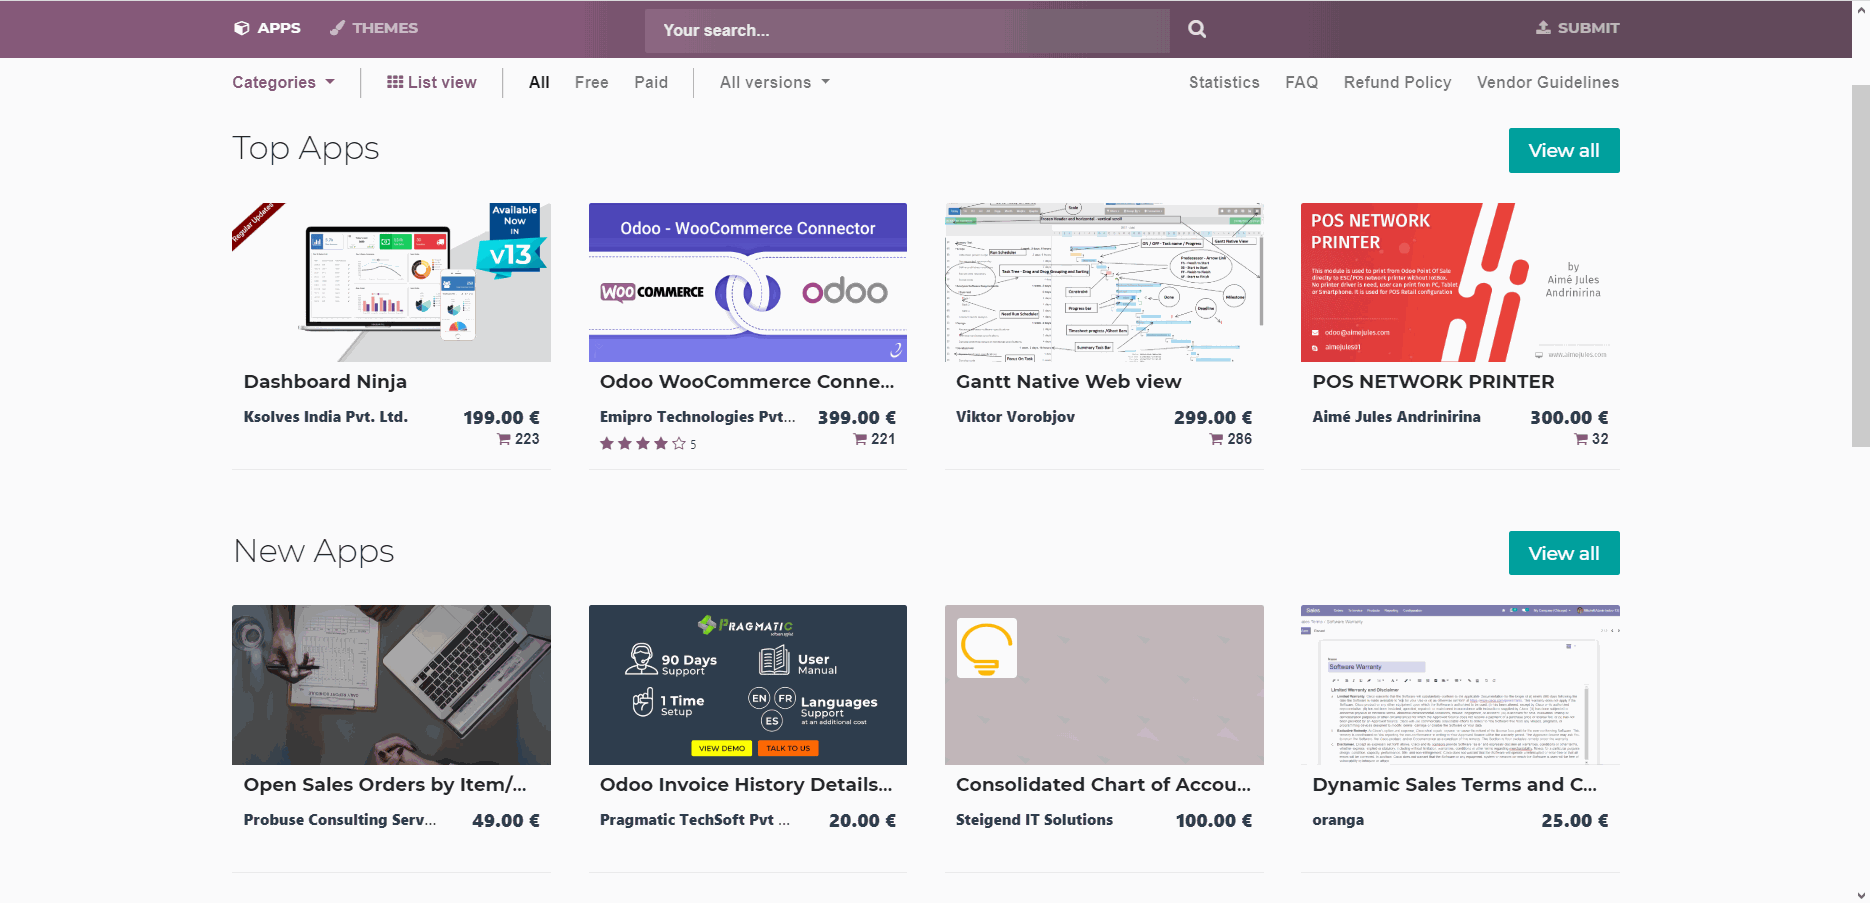Open the Odoo WooCommerce Connector thumbnail
The width and height of the screenshot is (1870, 903).
(x=748, y=282)
